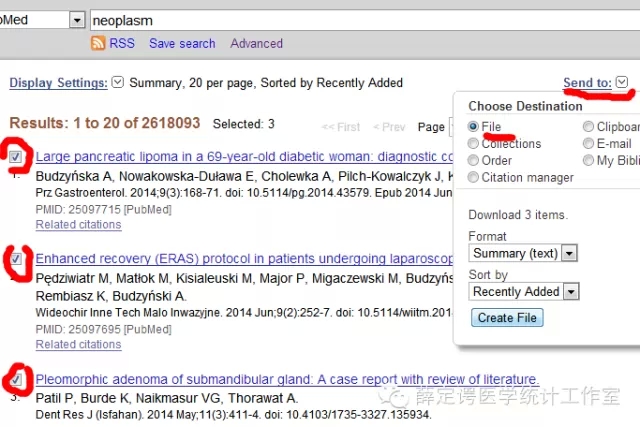Image resolution: width=640 pixels, height=427 pixels.
Task: Click the 'Rembiasz K, Budzyński A.' author line
Action: coord(111,296)
